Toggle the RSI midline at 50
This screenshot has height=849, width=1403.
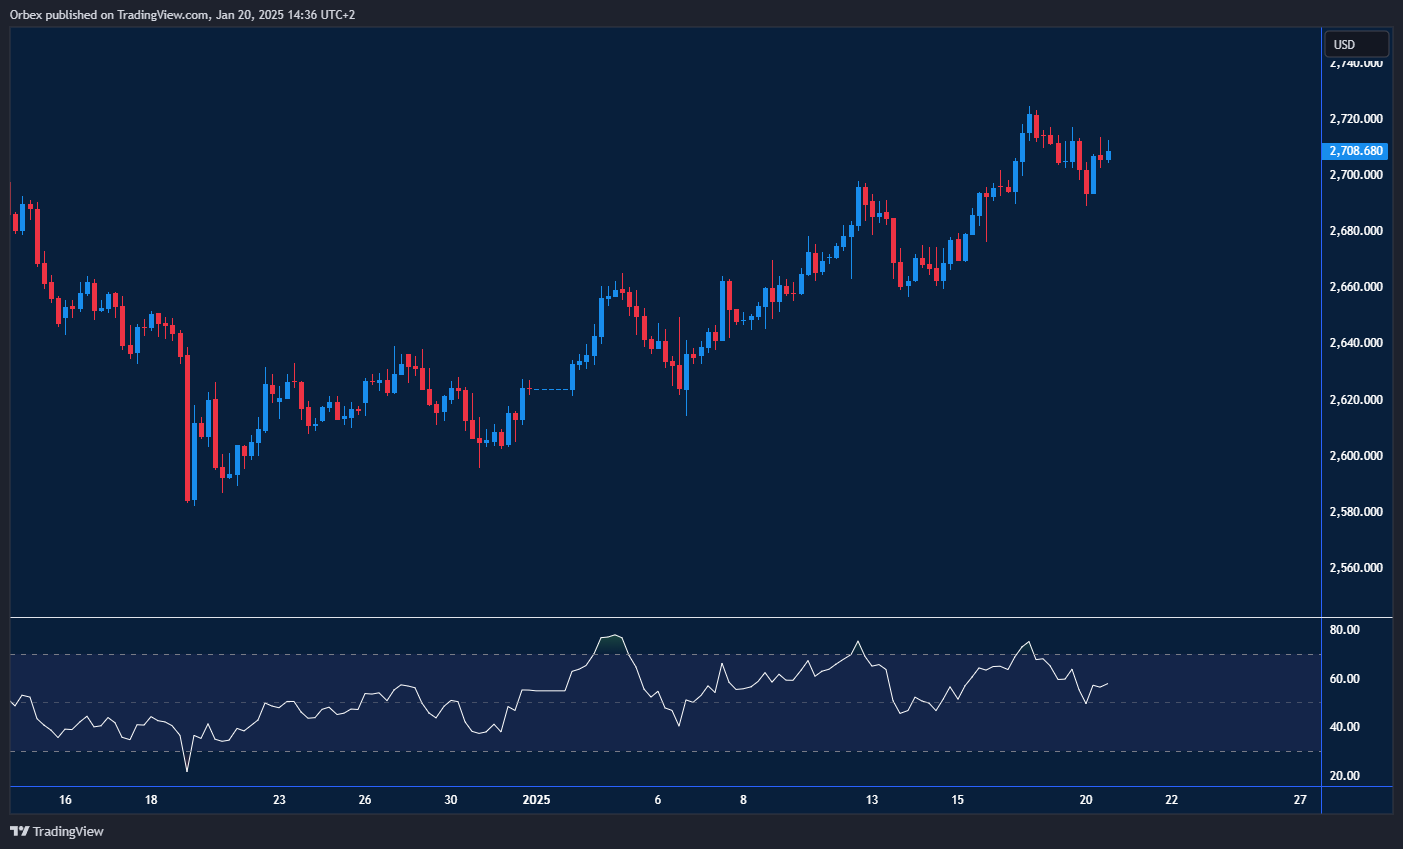[x=660, y=702]
